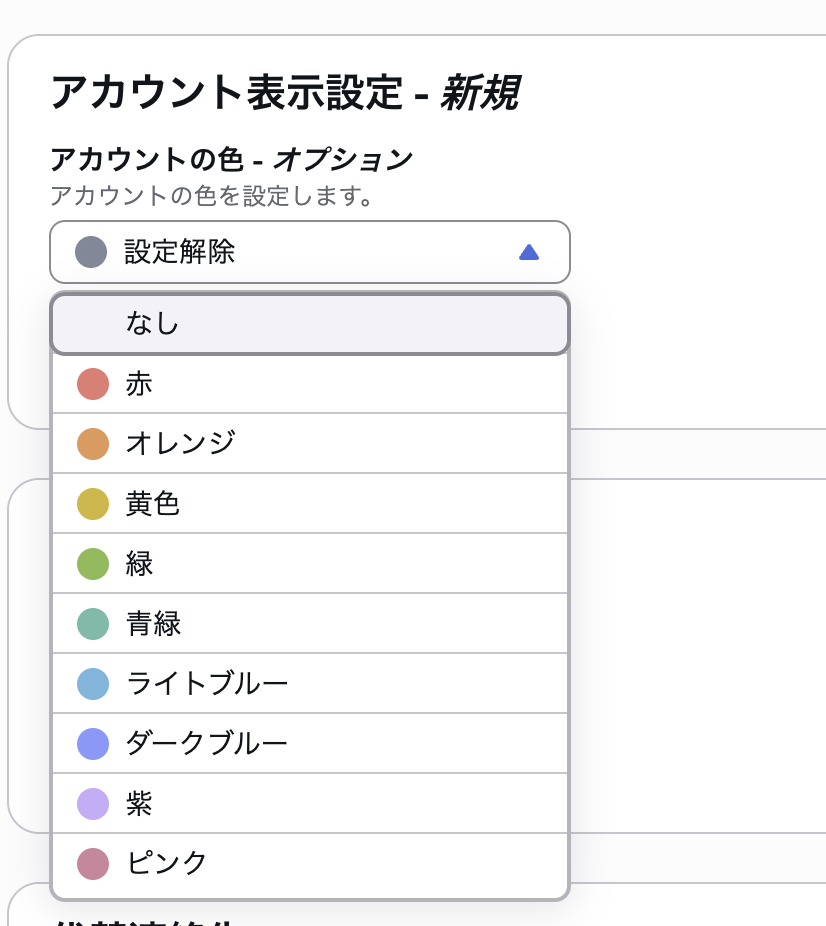
Task: Click the dark blue color circle
Action: pos(93,744)
